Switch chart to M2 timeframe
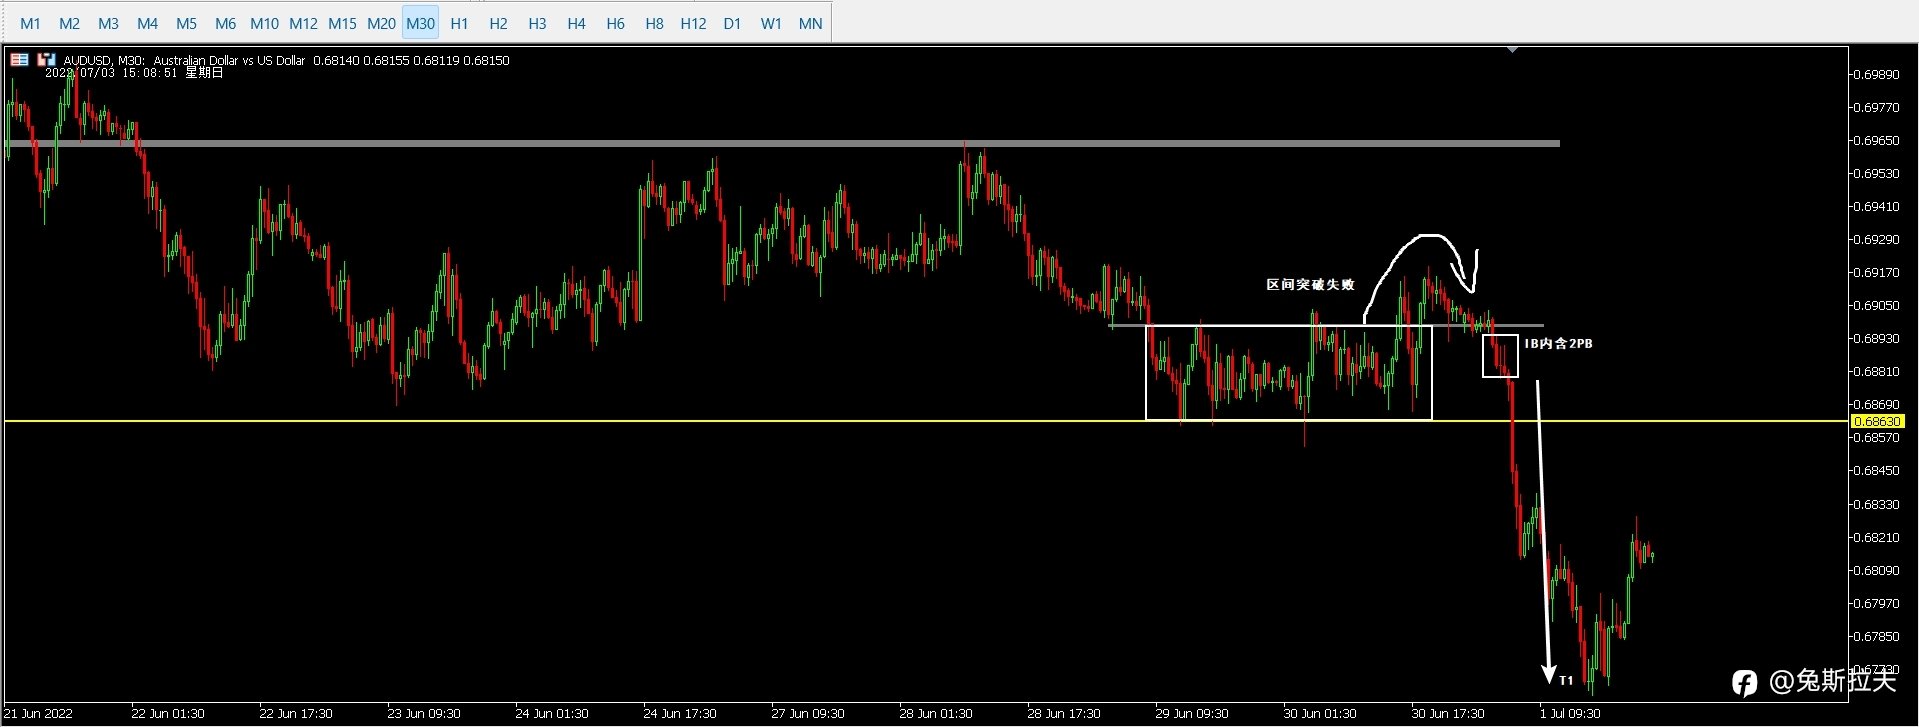The width and height of the screenshot is (1919, 727). (69, 23)
